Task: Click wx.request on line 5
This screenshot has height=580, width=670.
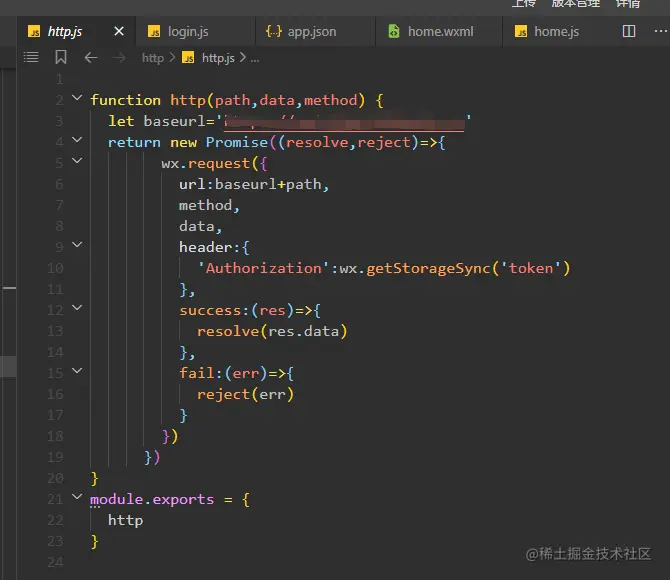Action: (x=206, y=163)
